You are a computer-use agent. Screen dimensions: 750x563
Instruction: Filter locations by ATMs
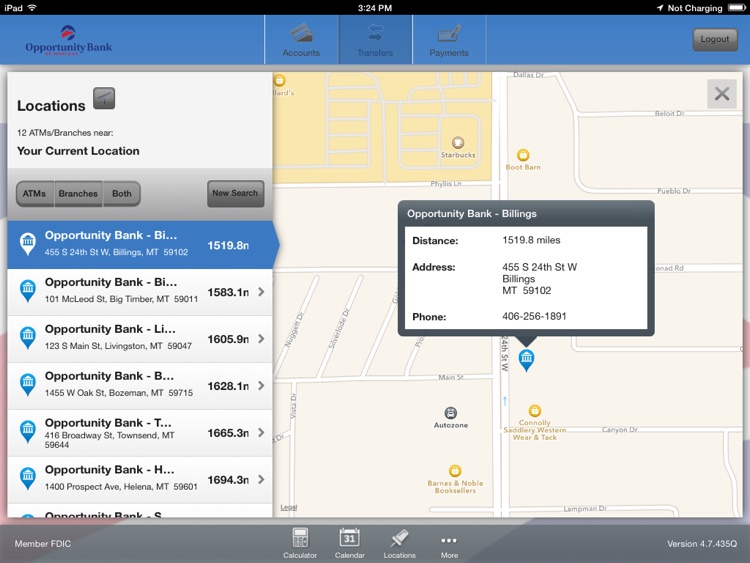[34, 194]
